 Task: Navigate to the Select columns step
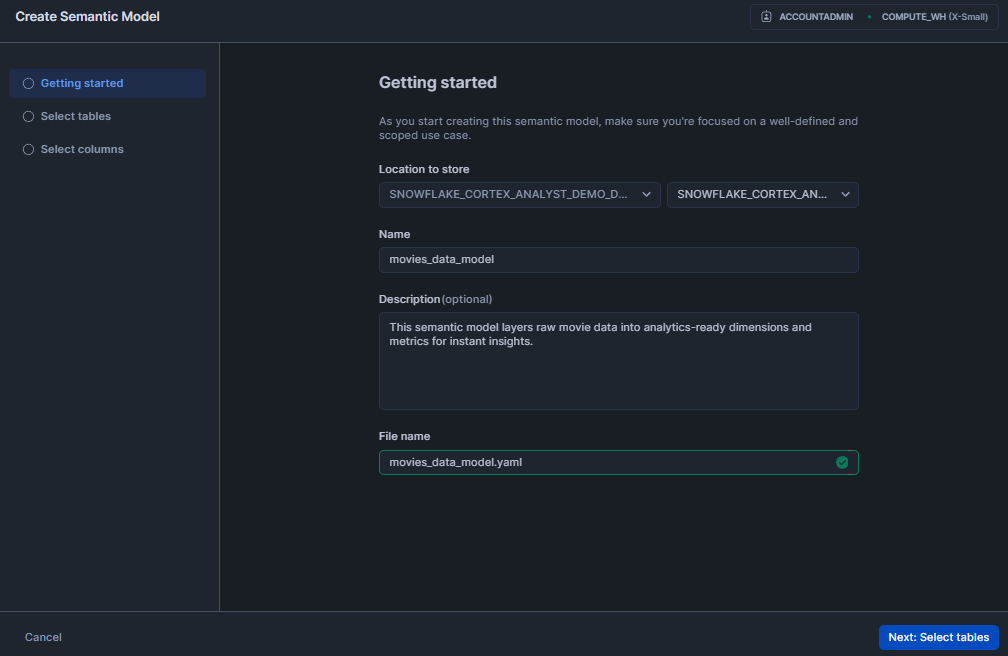pyautogui.click(x=82, y=148)
